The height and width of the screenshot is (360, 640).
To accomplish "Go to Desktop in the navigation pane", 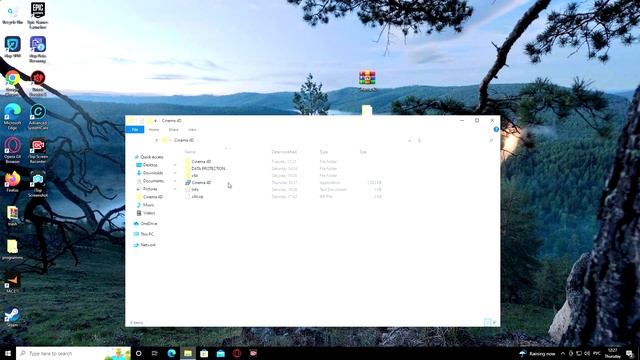I will [150, 165].
